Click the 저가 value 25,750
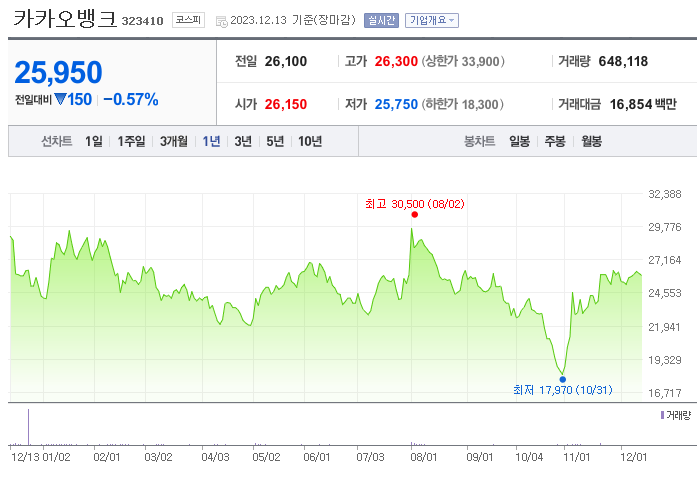The image size is (697, 477). tap(396, 104)
